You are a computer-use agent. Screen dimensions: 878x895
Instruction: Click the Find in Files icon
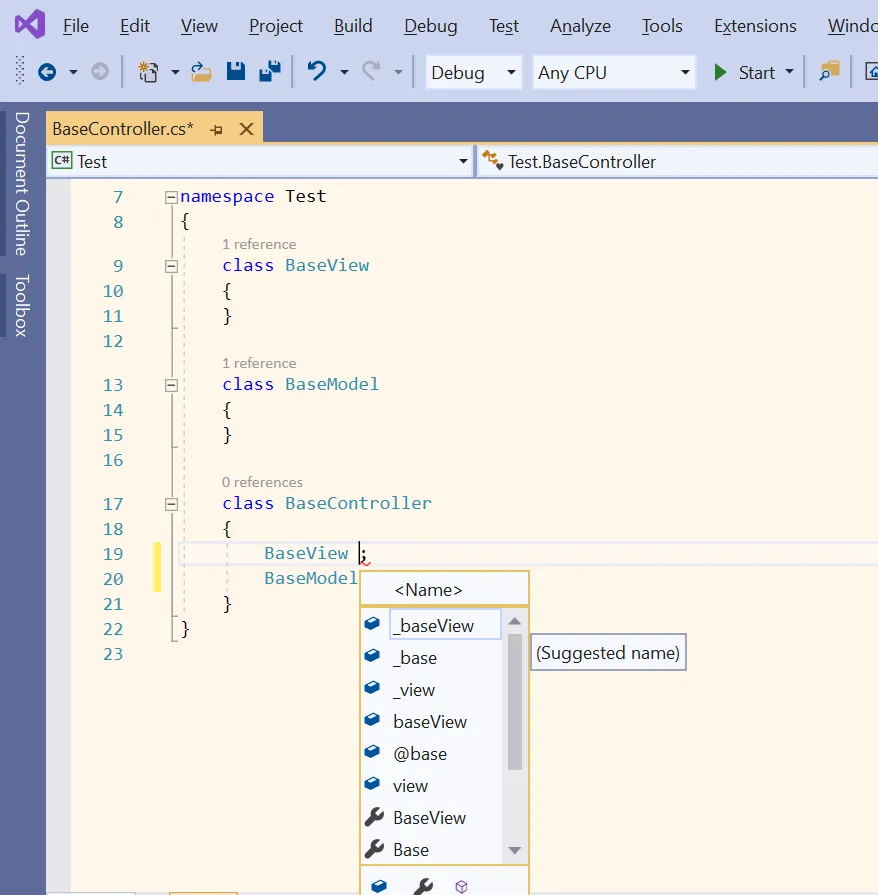tap(829, 72)
